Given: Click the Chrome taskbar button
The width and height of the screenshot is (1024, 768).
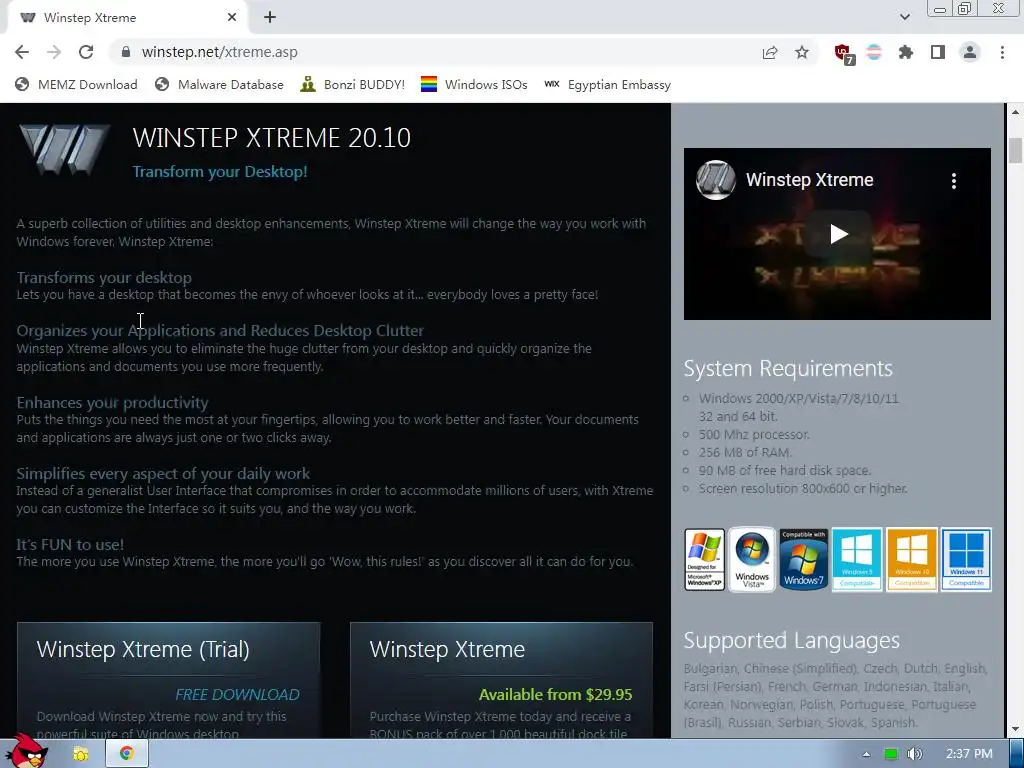Looking at the screenshot, I should coord(127,754).
